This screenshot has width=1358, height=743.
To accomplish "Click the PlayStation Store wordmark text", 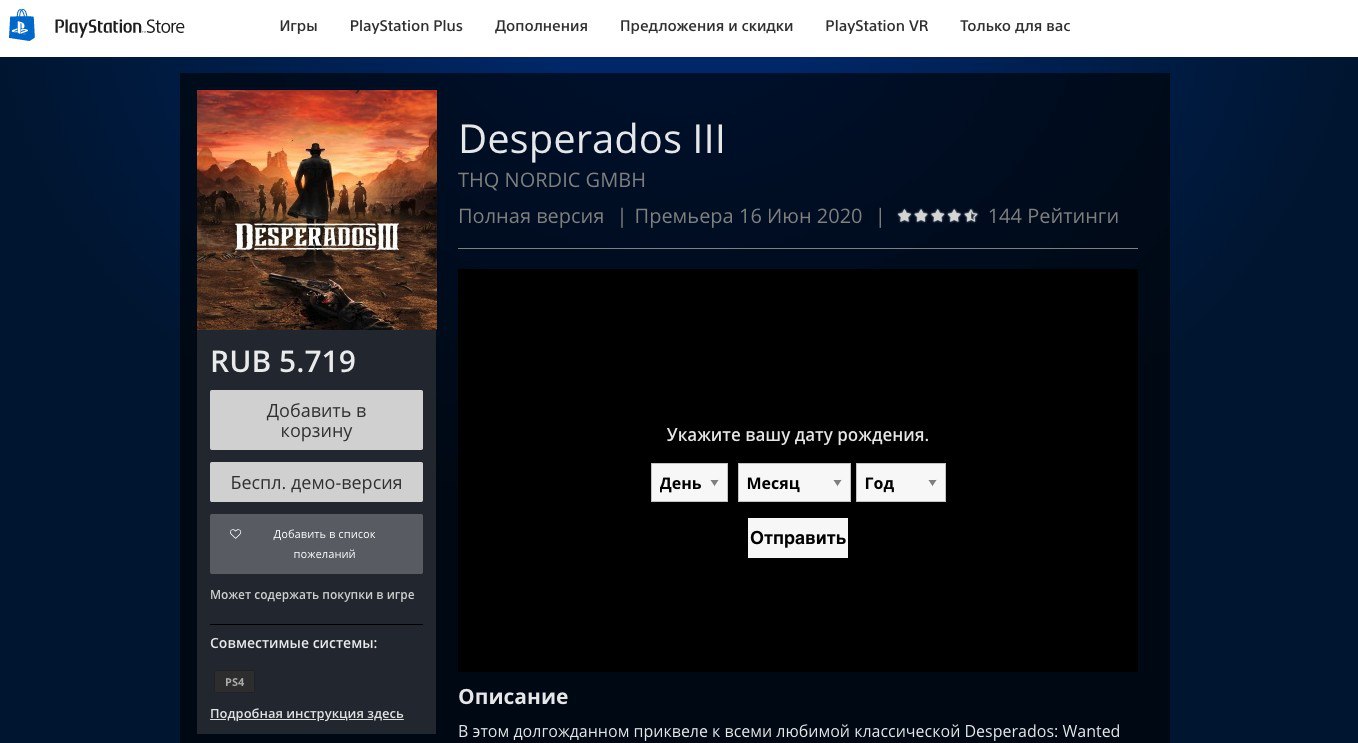I will tap(120, 27).
